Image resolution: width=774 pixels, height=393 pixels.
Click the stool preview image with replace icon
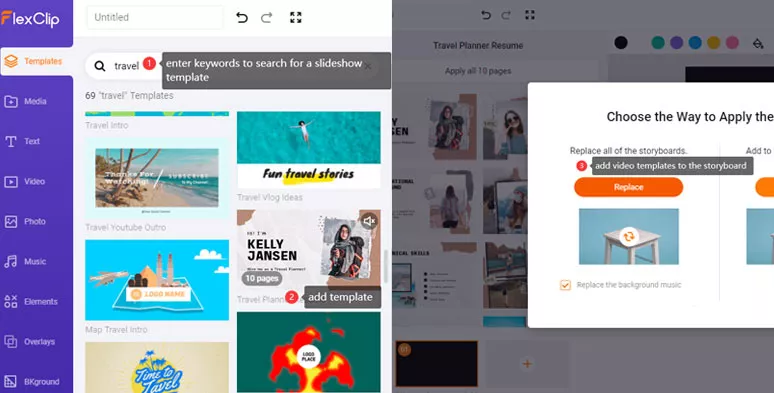628,236
